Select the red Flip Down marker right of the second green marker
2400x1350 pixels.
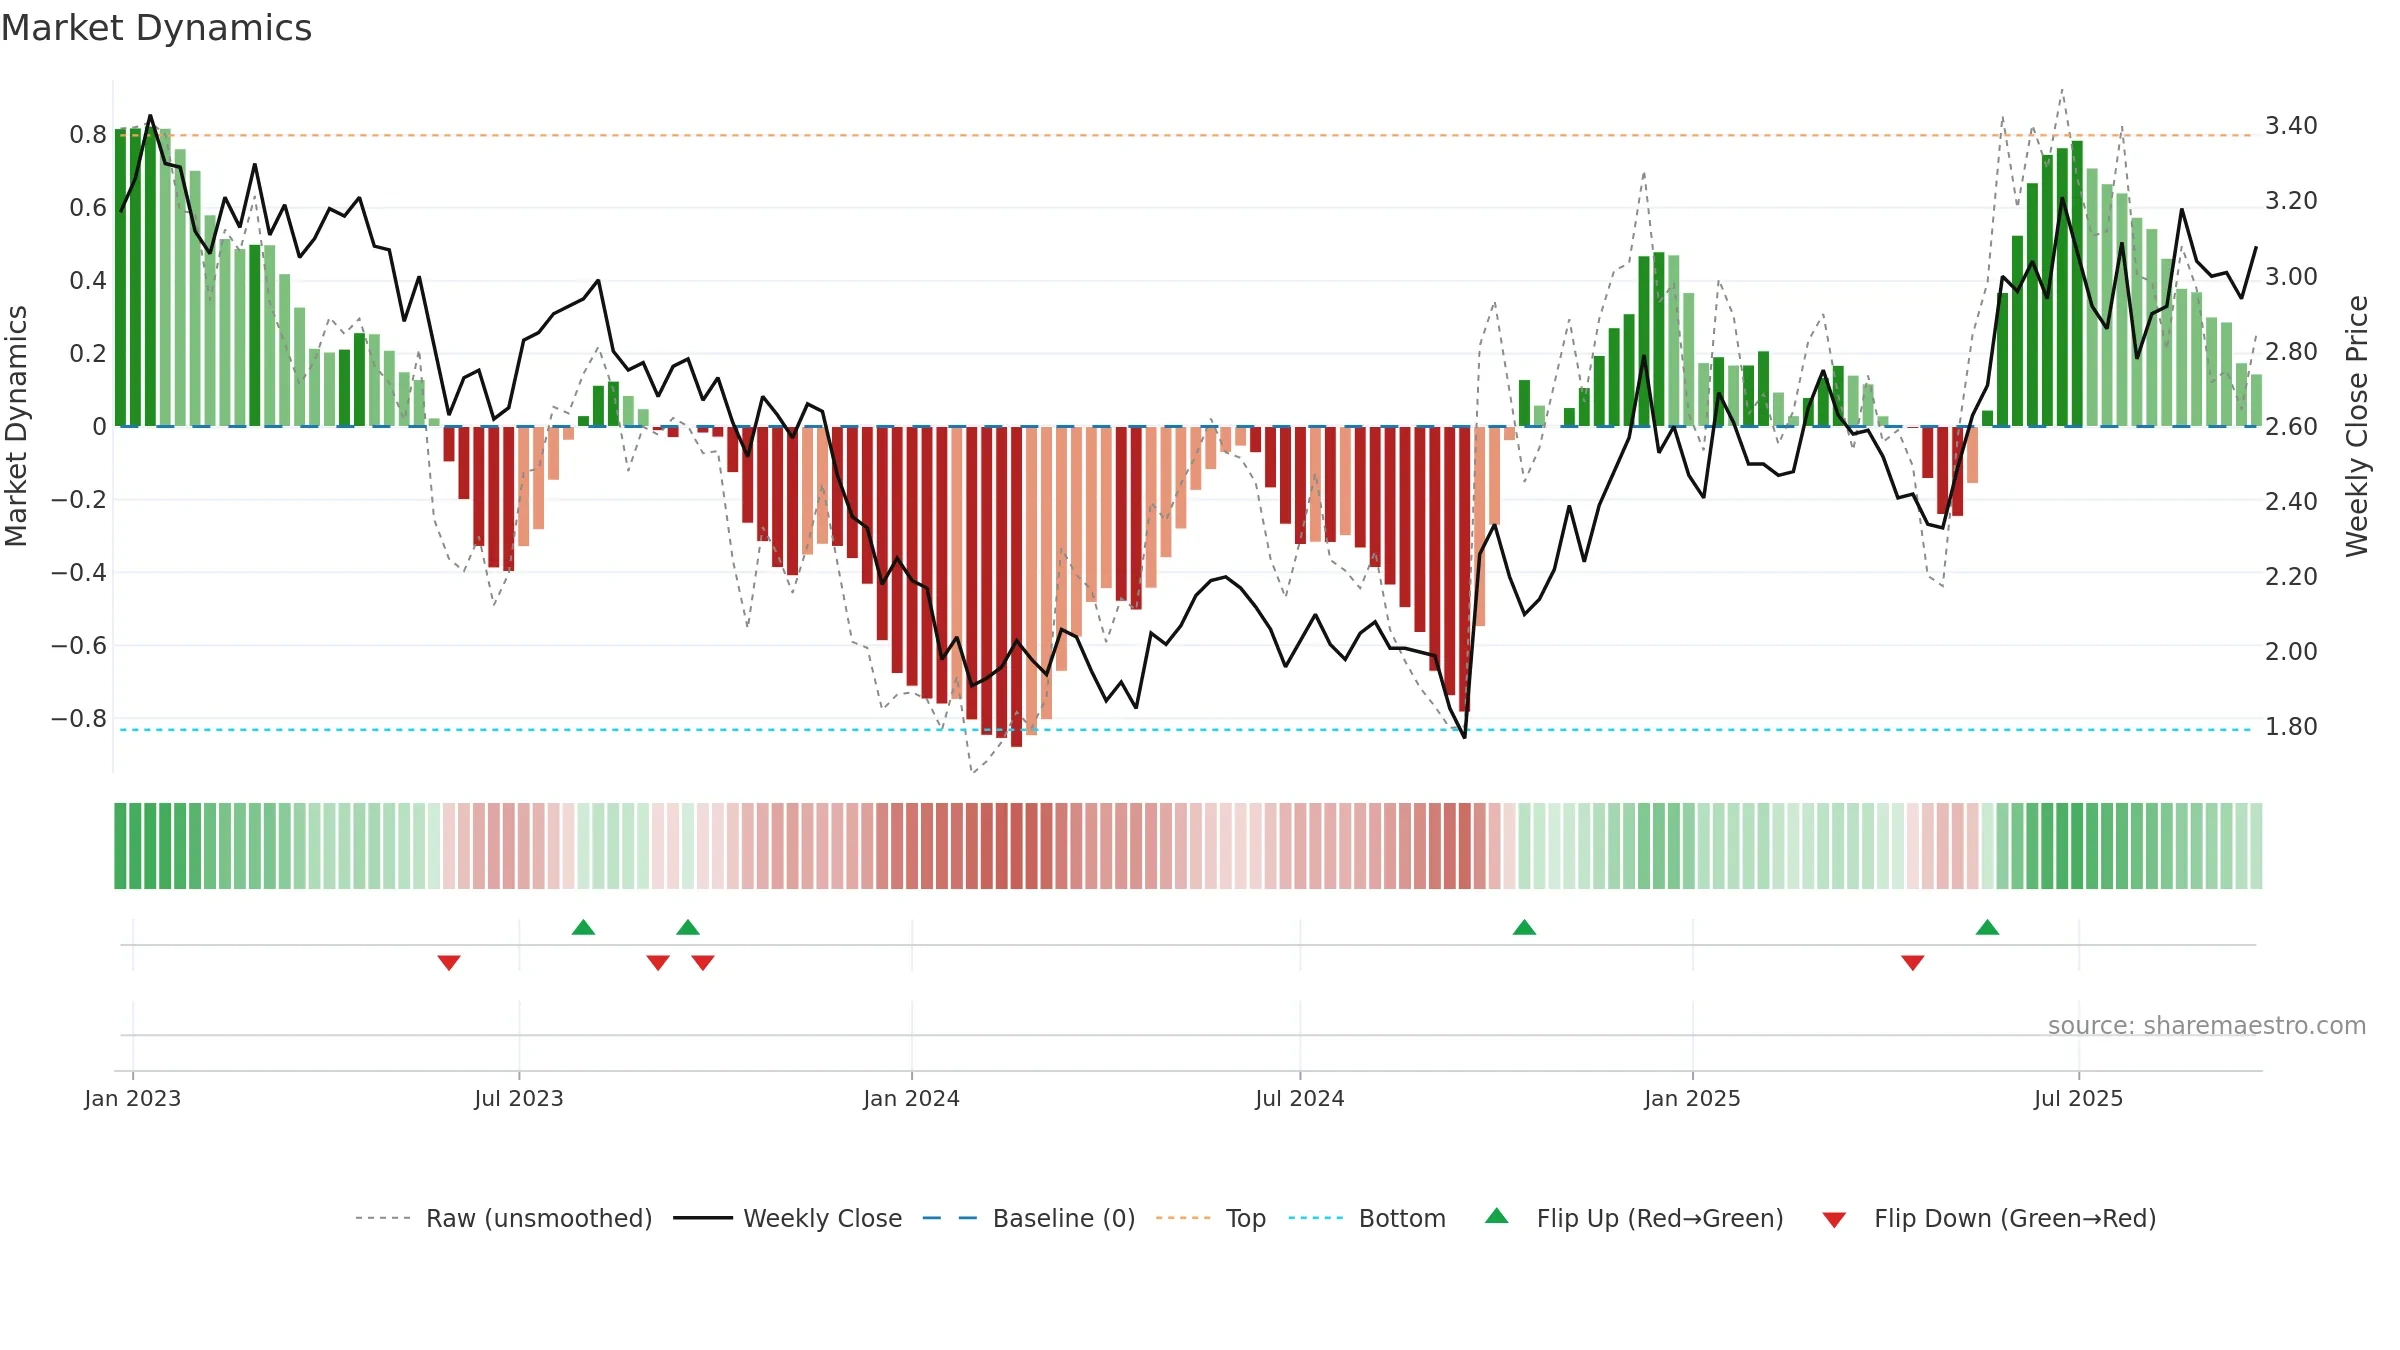coord(703,962)
